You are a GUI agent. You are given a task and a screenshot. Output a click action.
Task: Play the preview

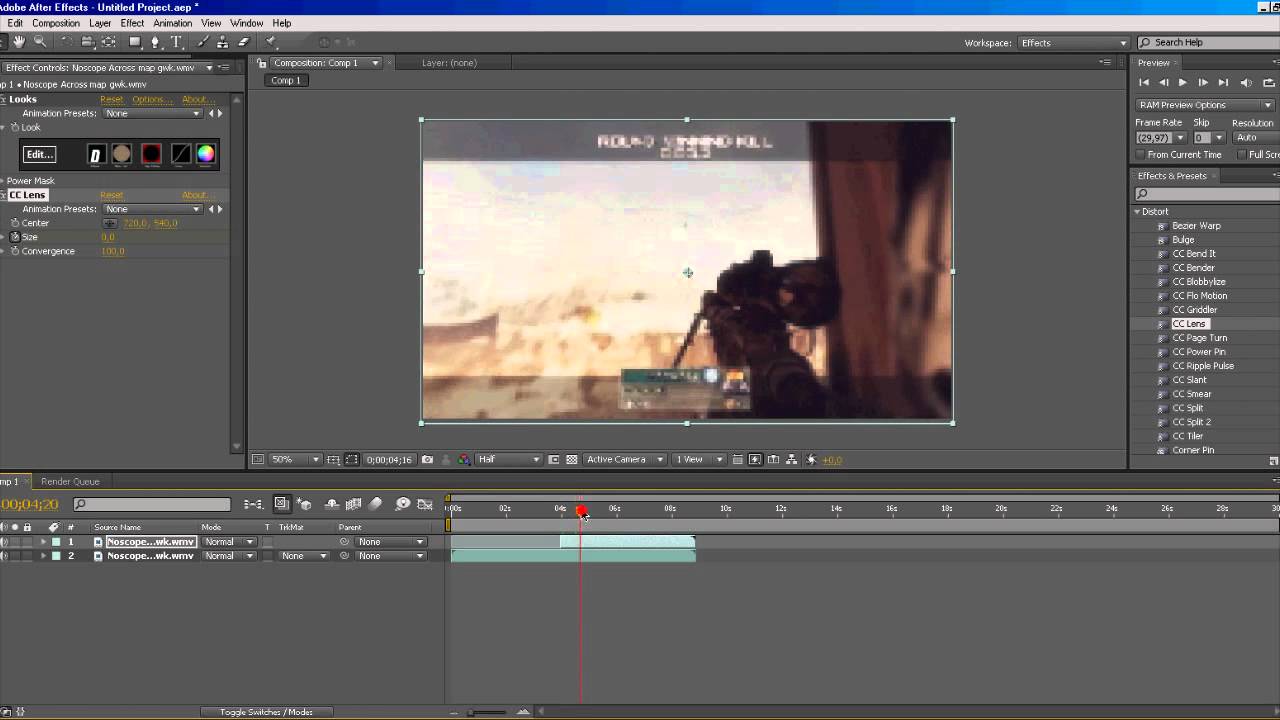(x=1183, y=83)
